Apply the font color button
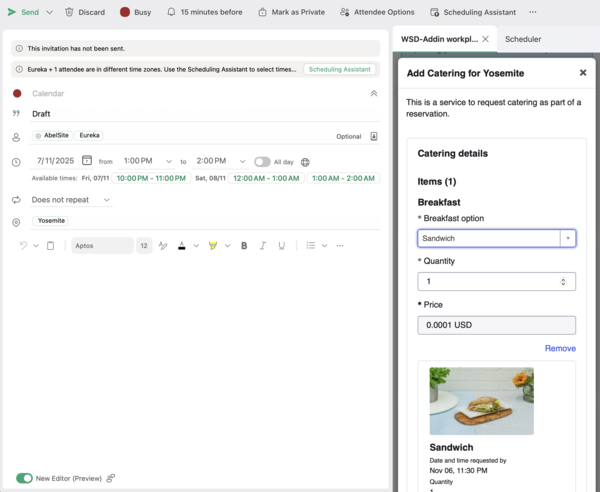The height and width of the screenshot is (492, 600). click(182, 246)
